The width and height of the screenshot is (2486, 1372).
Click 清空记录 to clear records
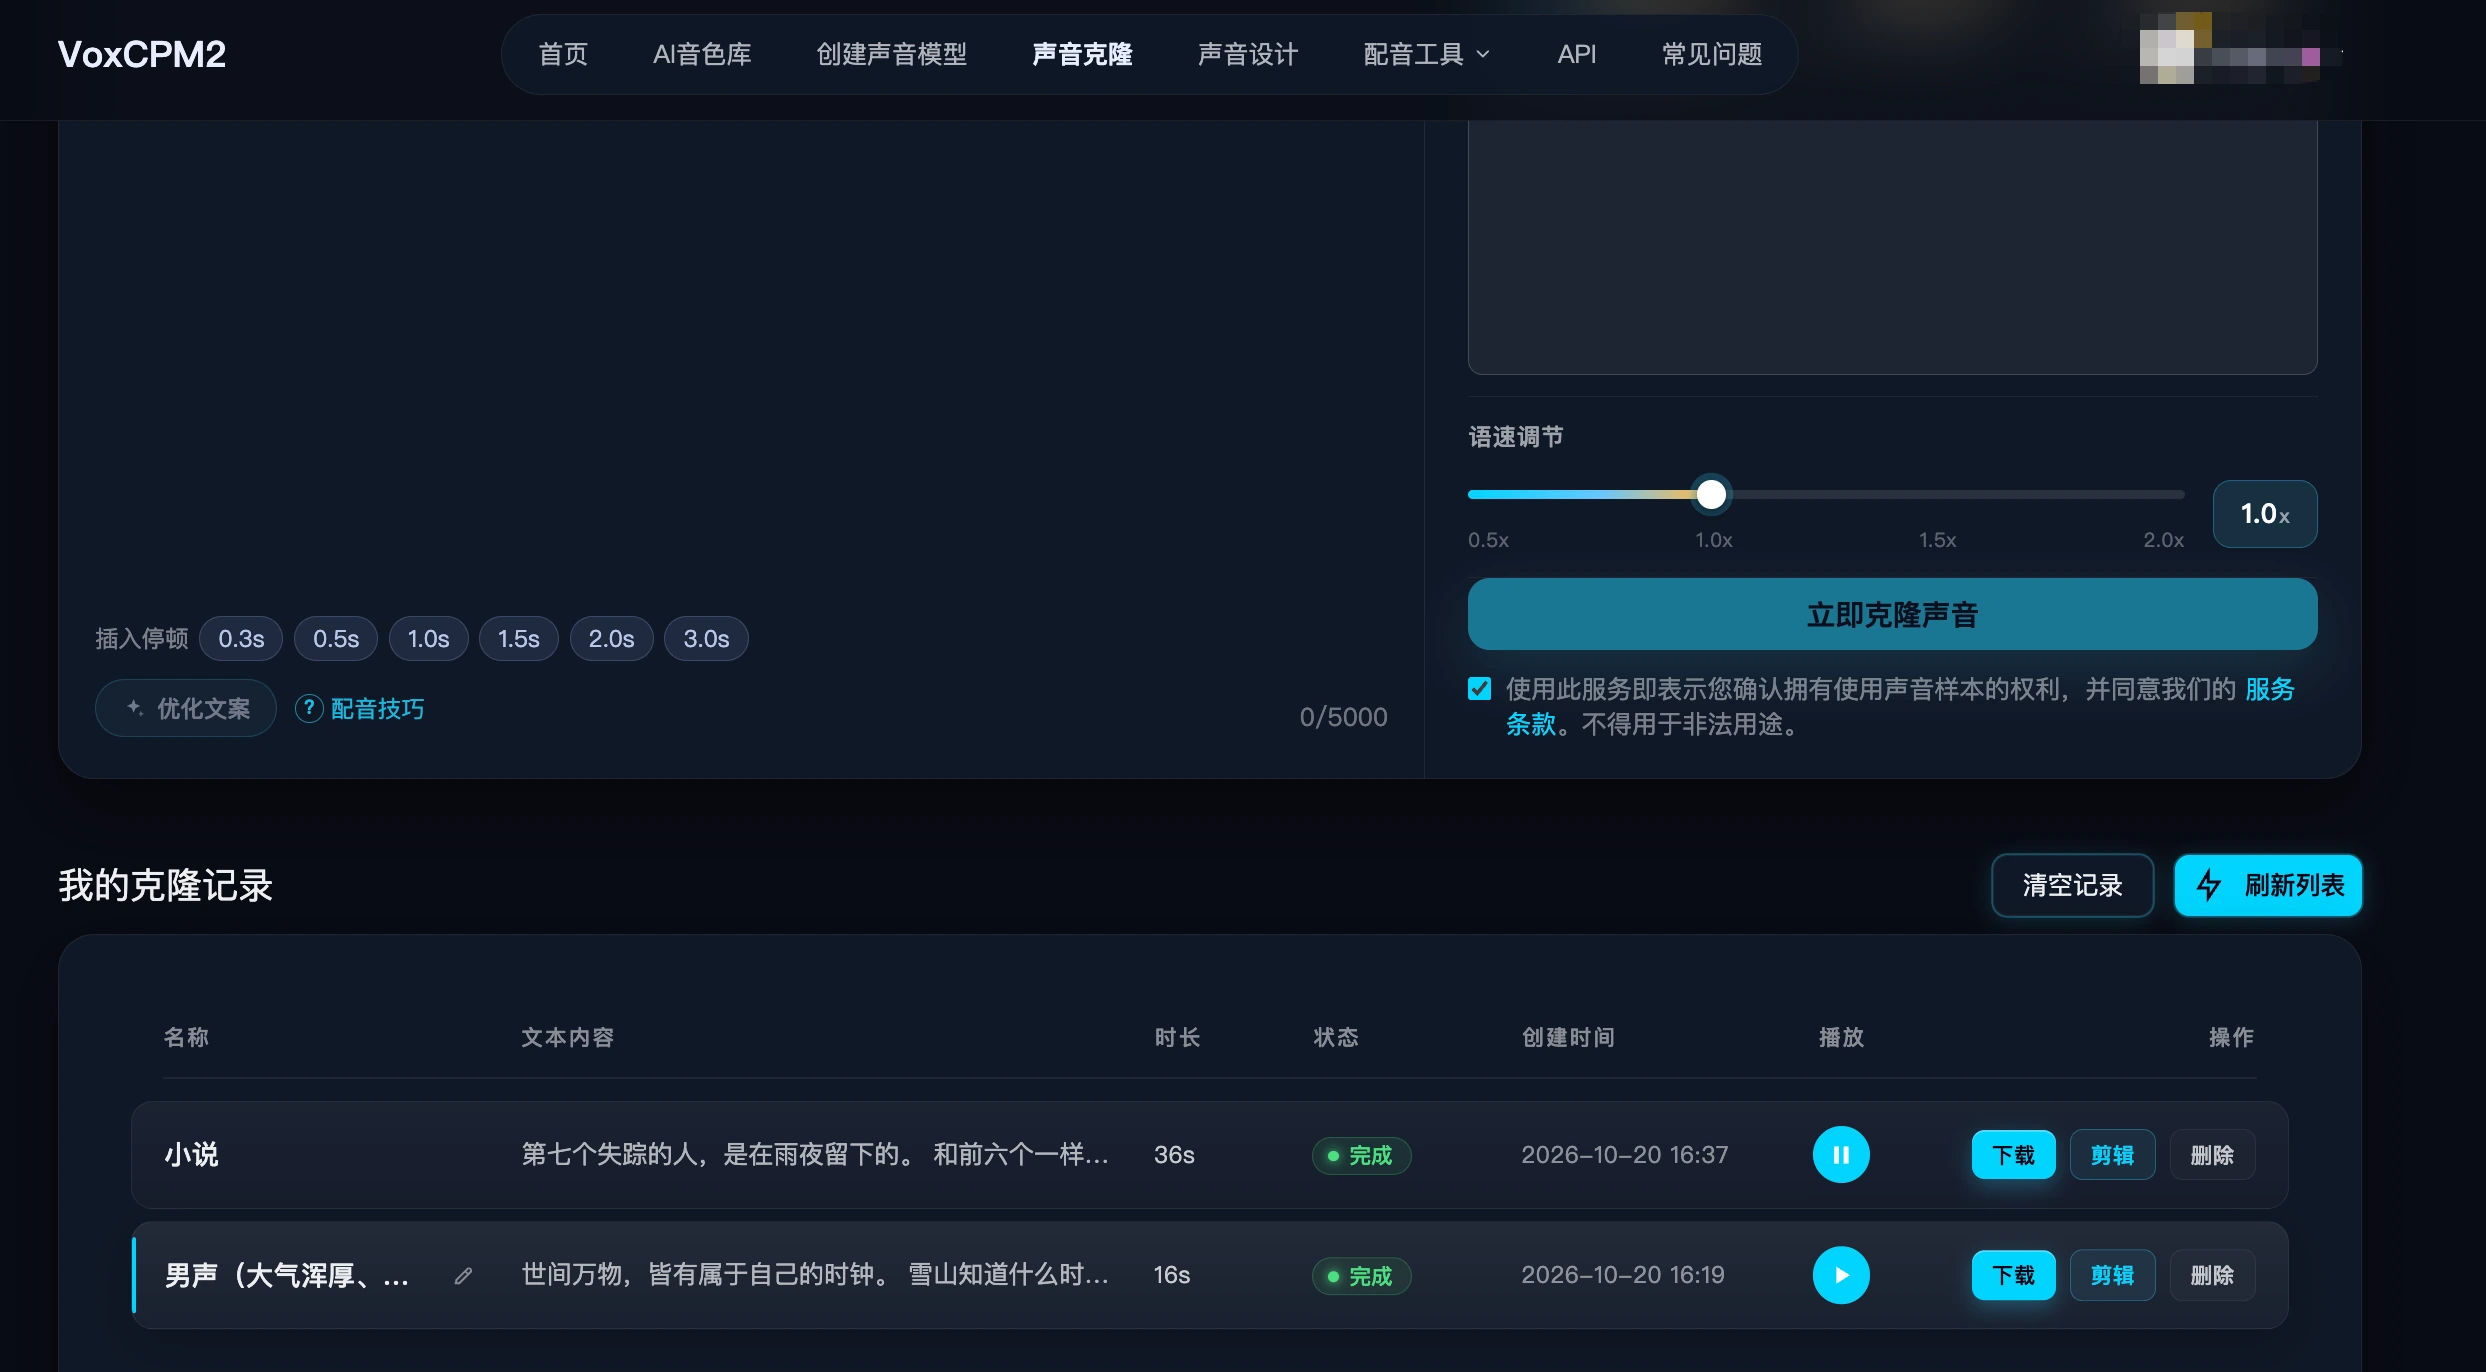coord(2072,885)
